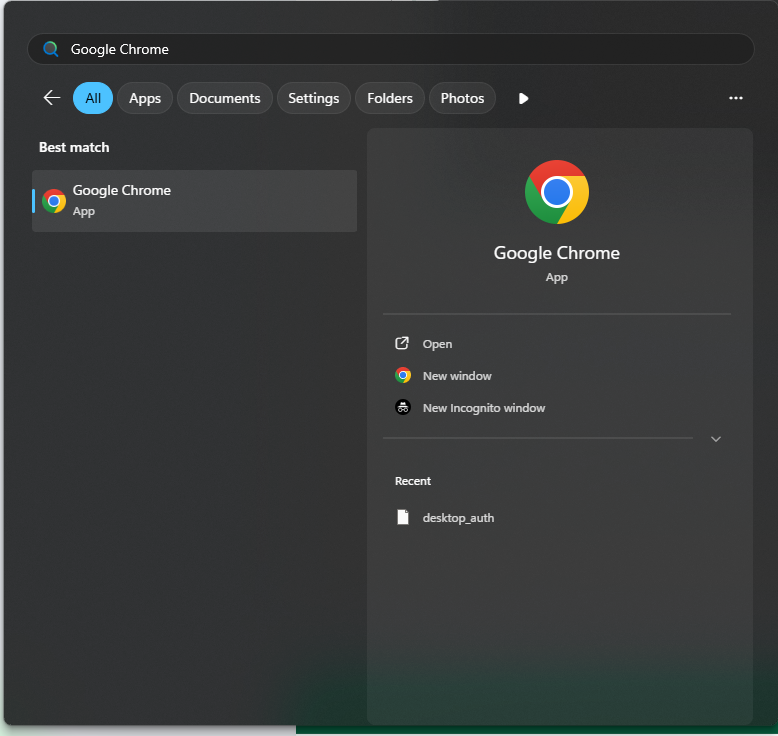
Task: Select the All filter tab
Action: (x=93, y=98)
